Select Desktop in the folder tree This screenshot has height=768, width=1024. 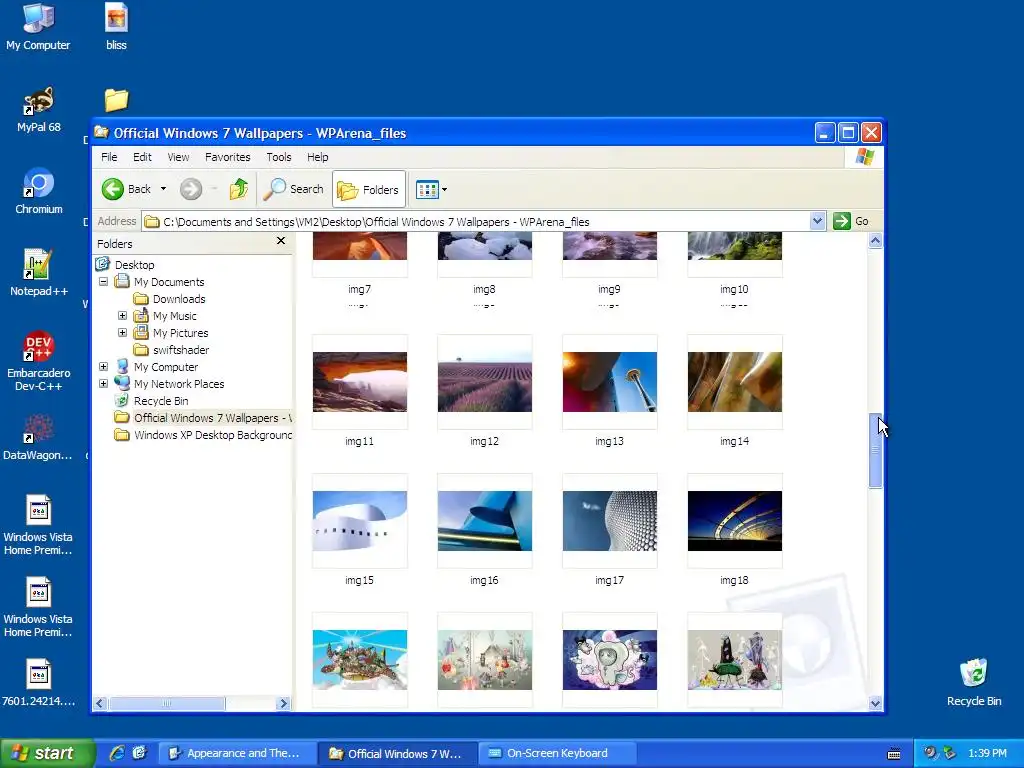135,264
